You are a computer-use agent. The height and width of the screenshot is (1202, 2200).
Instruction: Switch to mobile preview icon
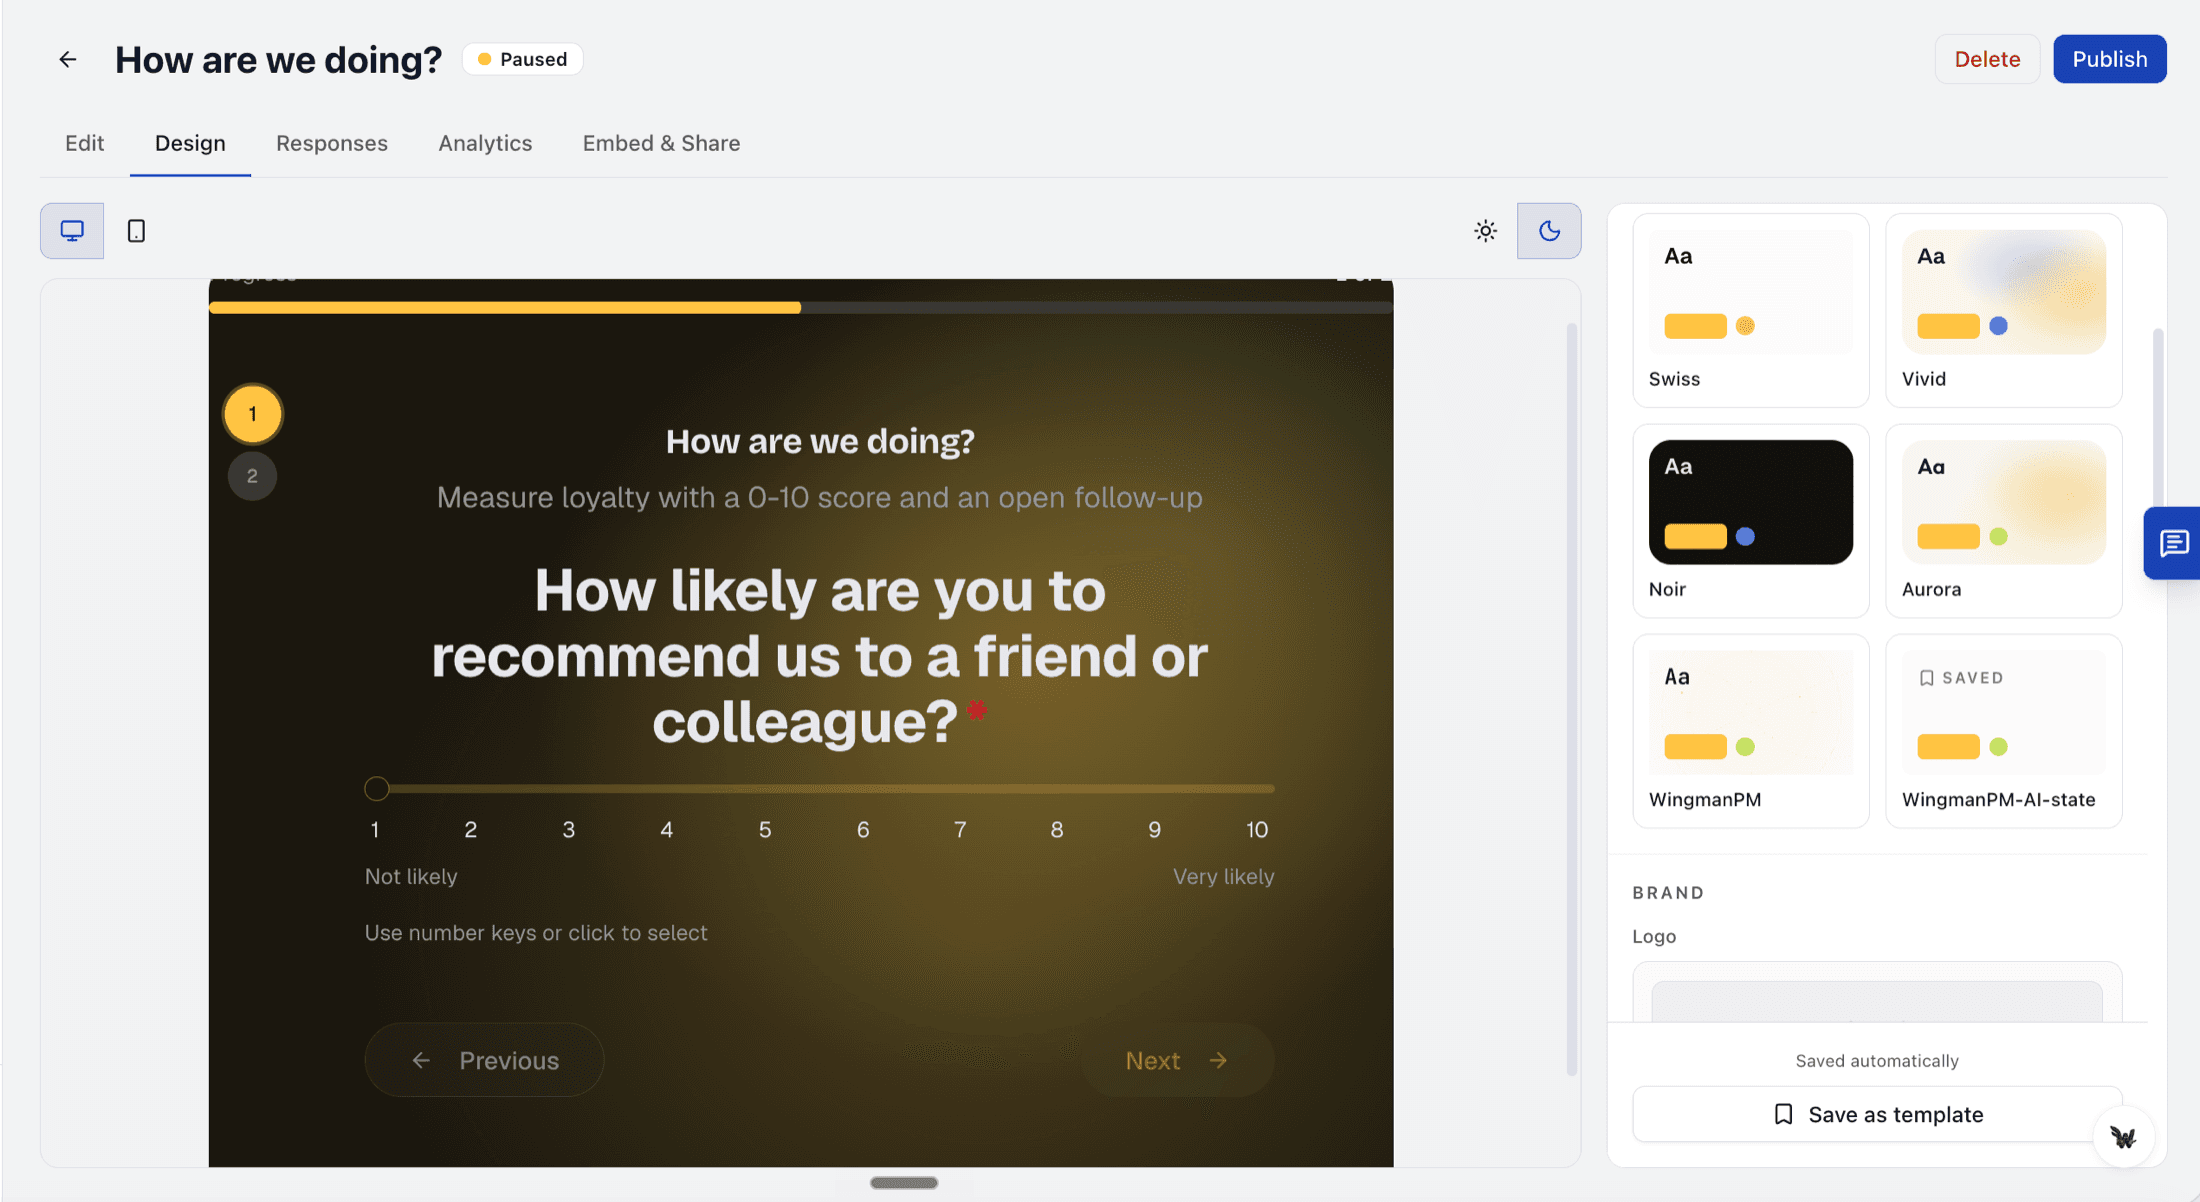pyautogui.click(x=136, y=231)
